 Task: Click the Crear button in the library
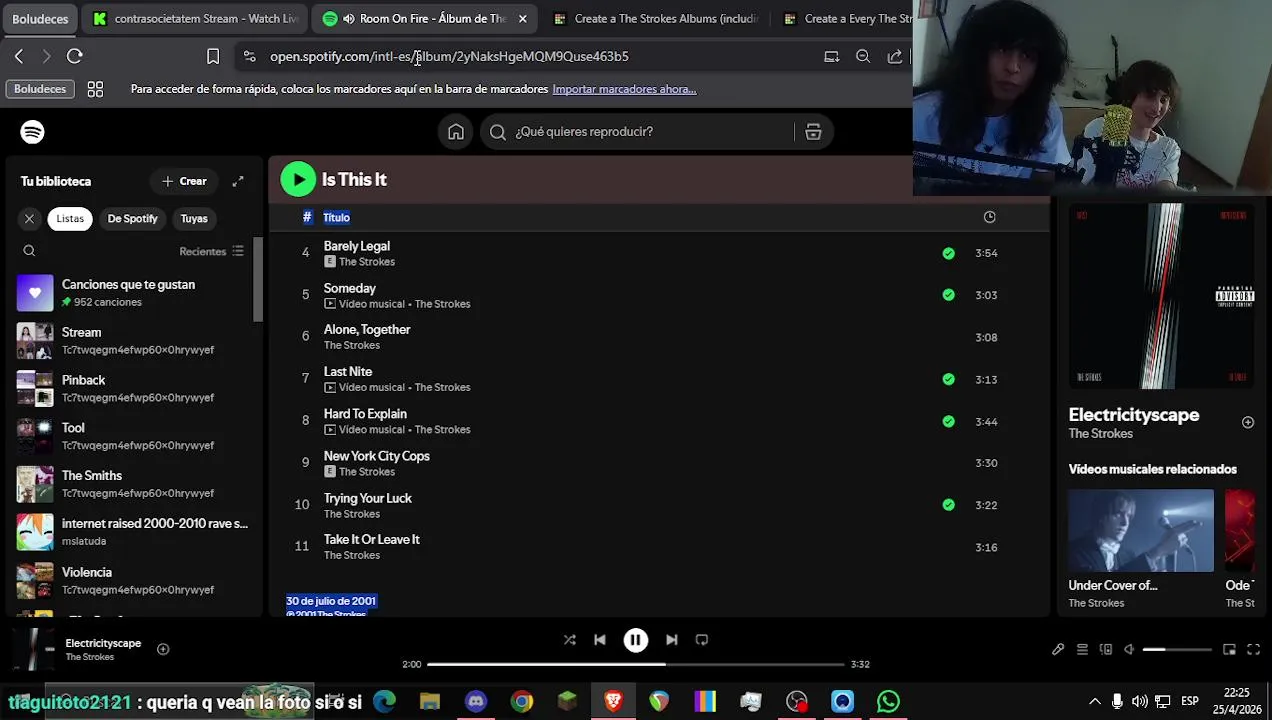(x=184, y=181)
